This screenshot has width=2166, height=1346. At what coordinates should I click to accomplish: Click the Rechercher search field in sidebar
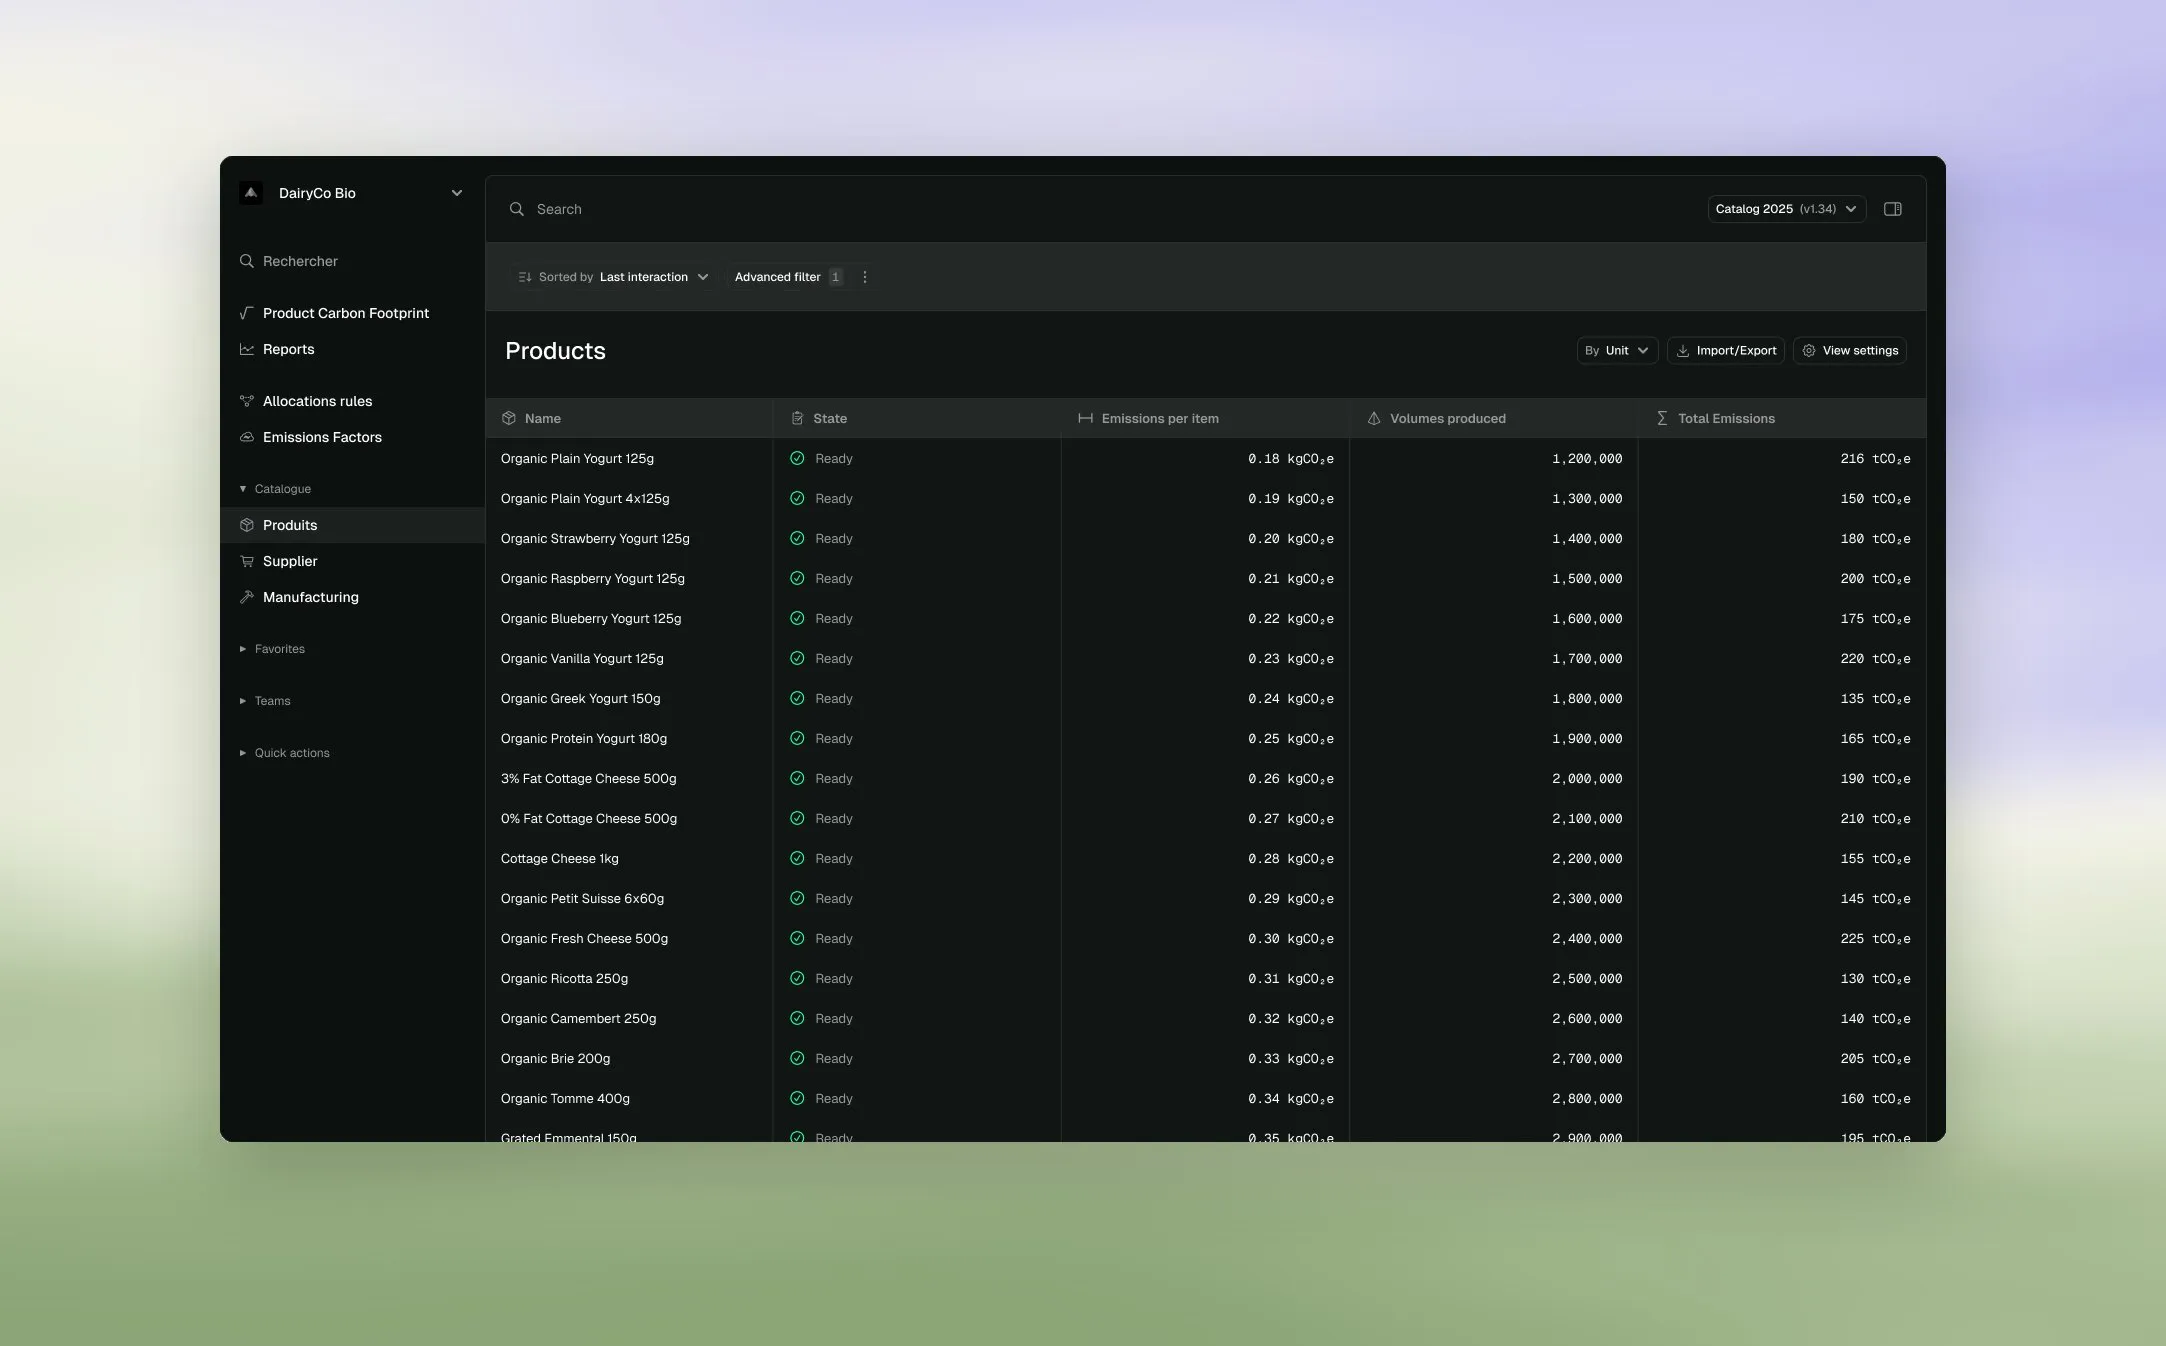point(352,261)
